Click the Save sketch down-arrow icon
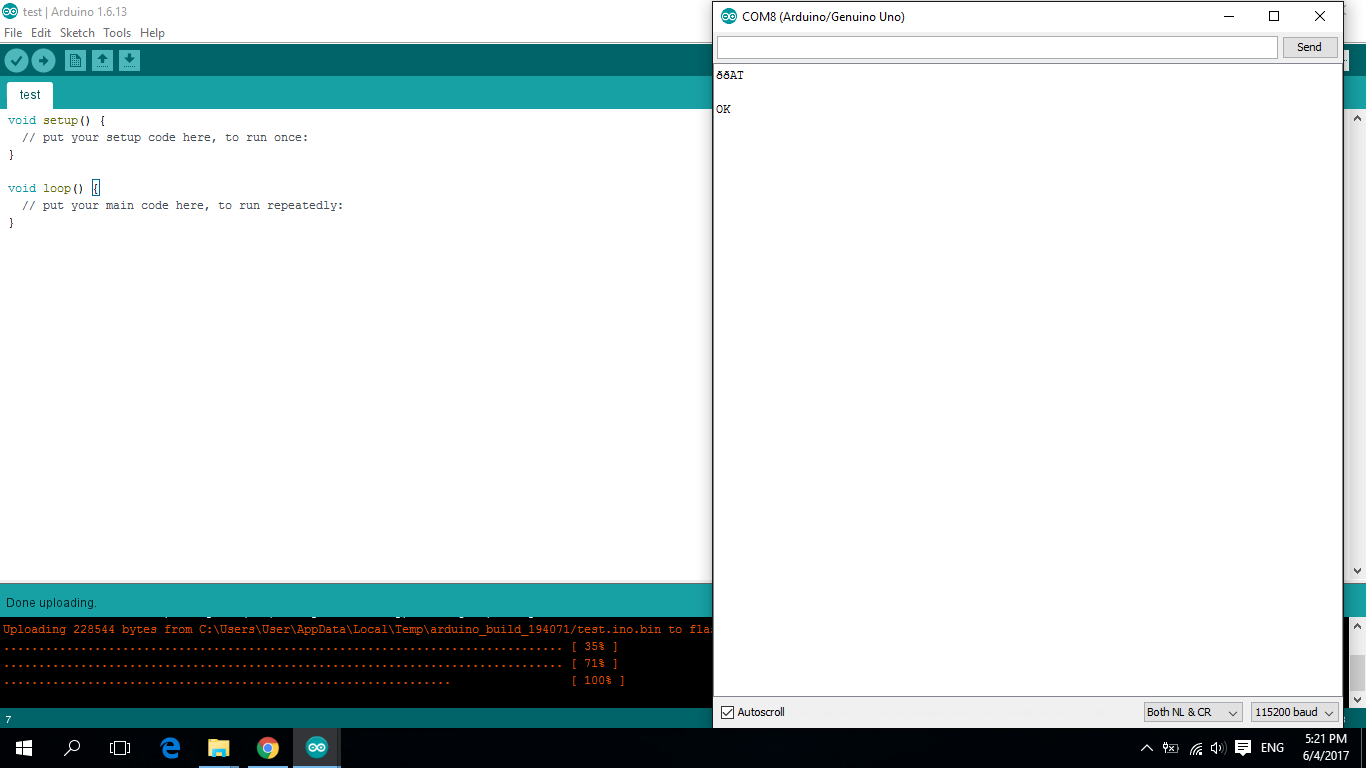Image resolution: width=1366 pixels, height=768 pixels. coord(129,61)
